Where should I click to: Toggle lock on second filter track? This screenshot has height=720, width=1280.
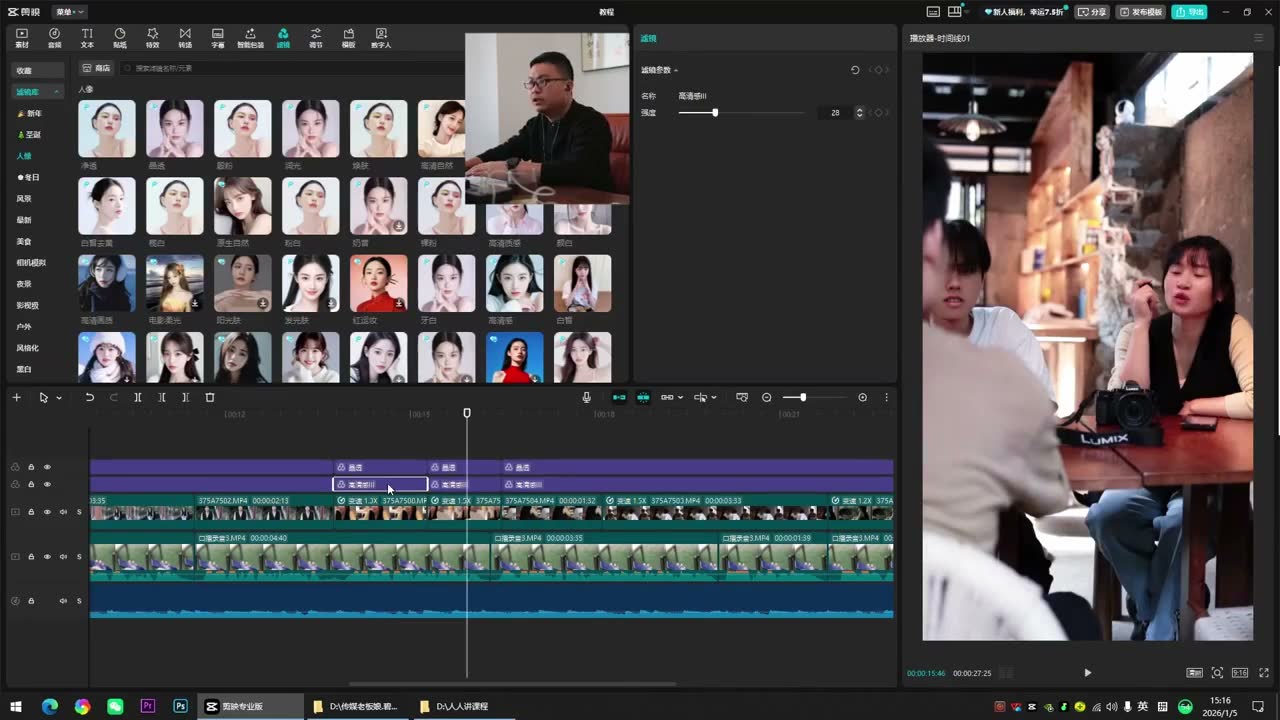[31, 484]
